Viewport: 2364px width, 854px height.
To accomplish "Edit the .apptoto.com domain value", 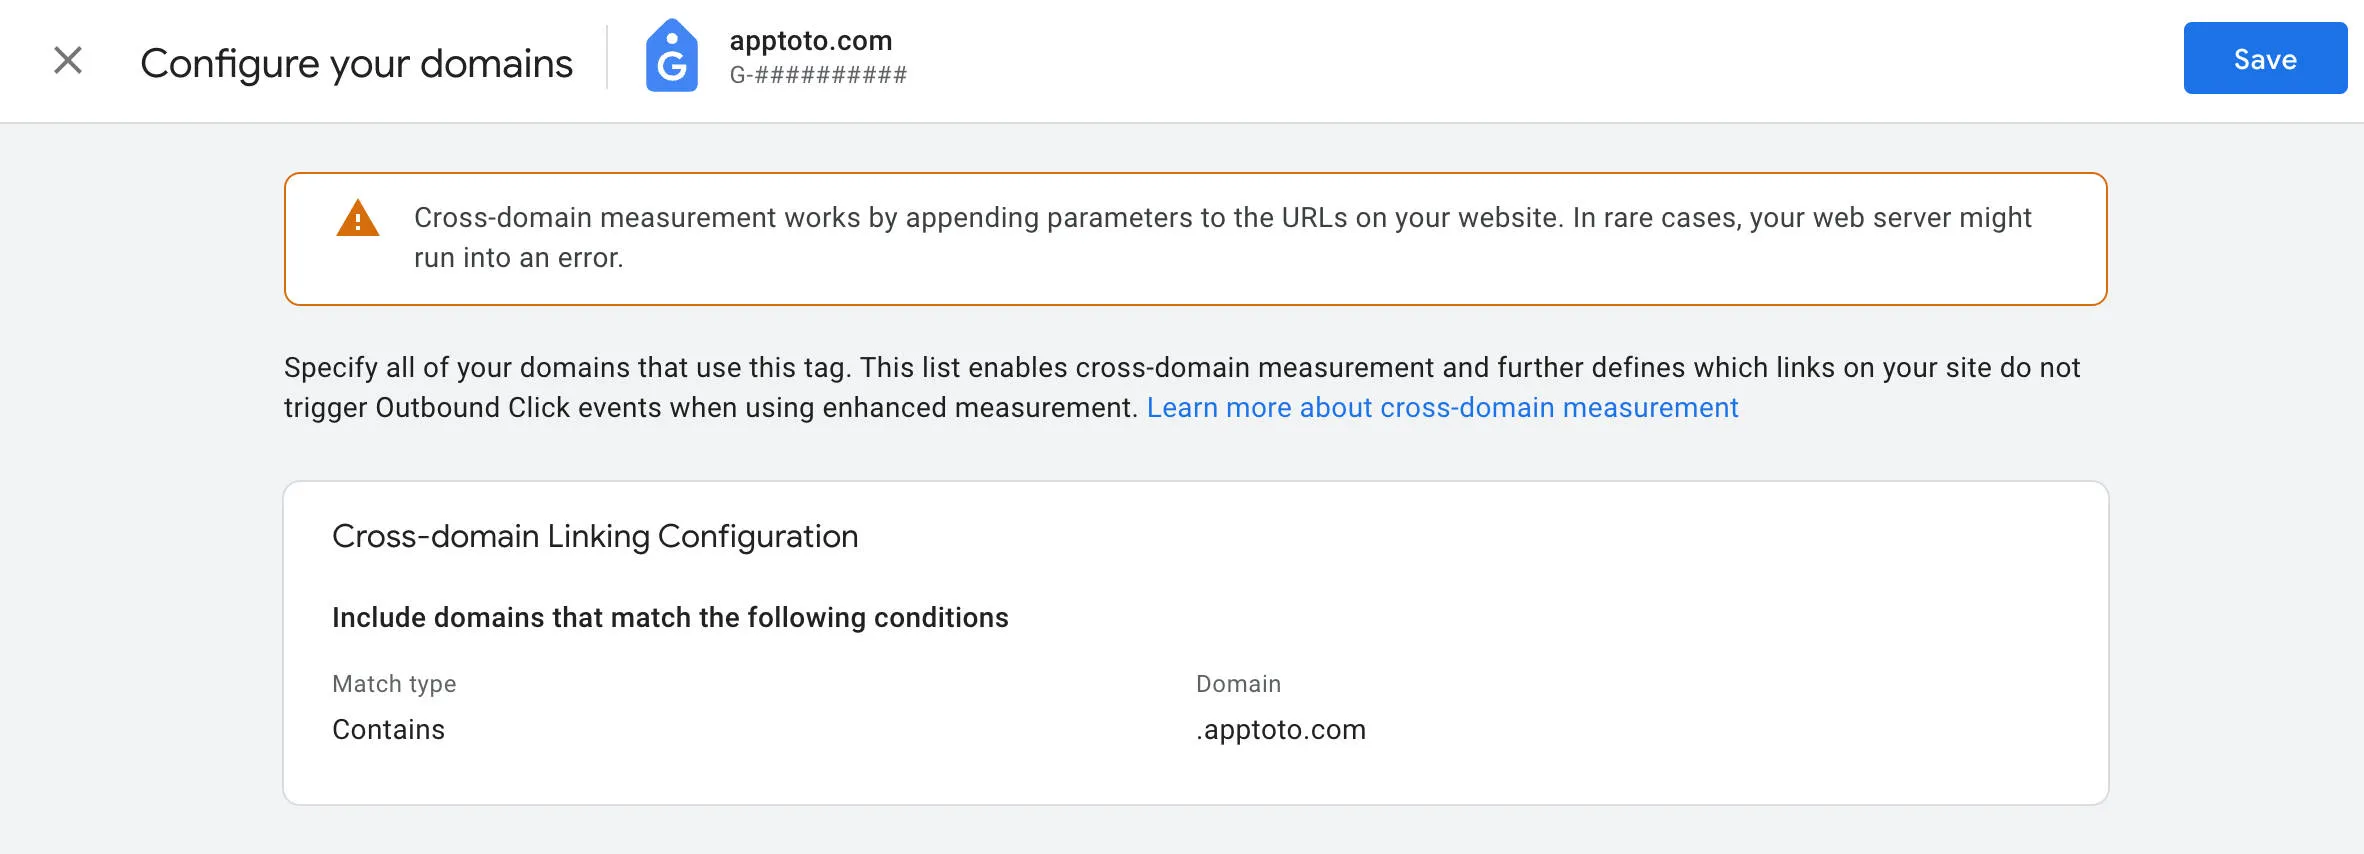I will (1280, 729).
